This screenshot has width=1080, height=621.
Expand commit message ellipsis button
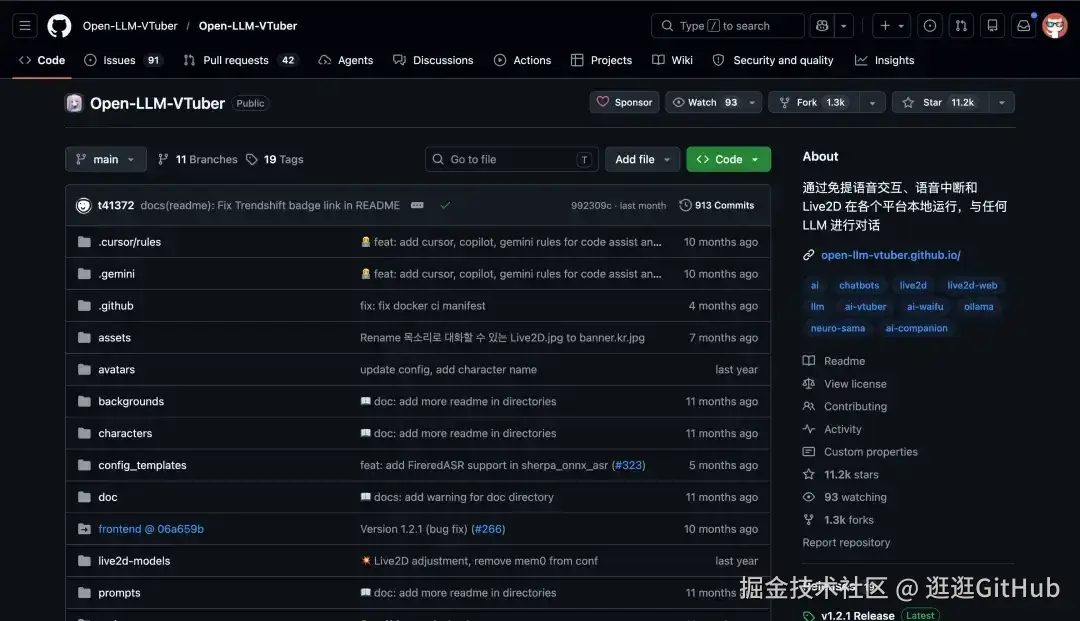pos(417,205)
